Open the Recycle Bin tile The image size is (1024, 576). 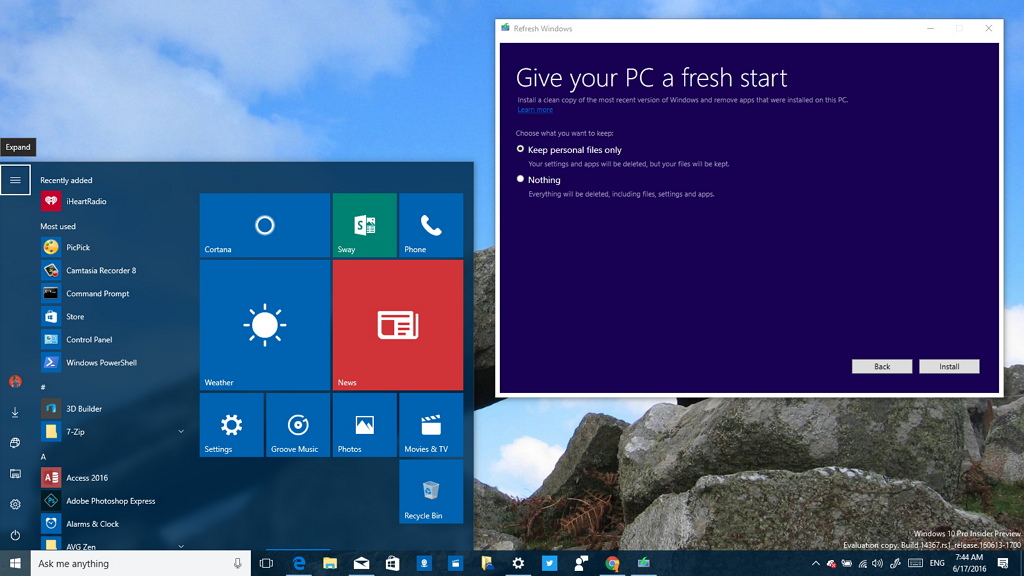(431, 492)
